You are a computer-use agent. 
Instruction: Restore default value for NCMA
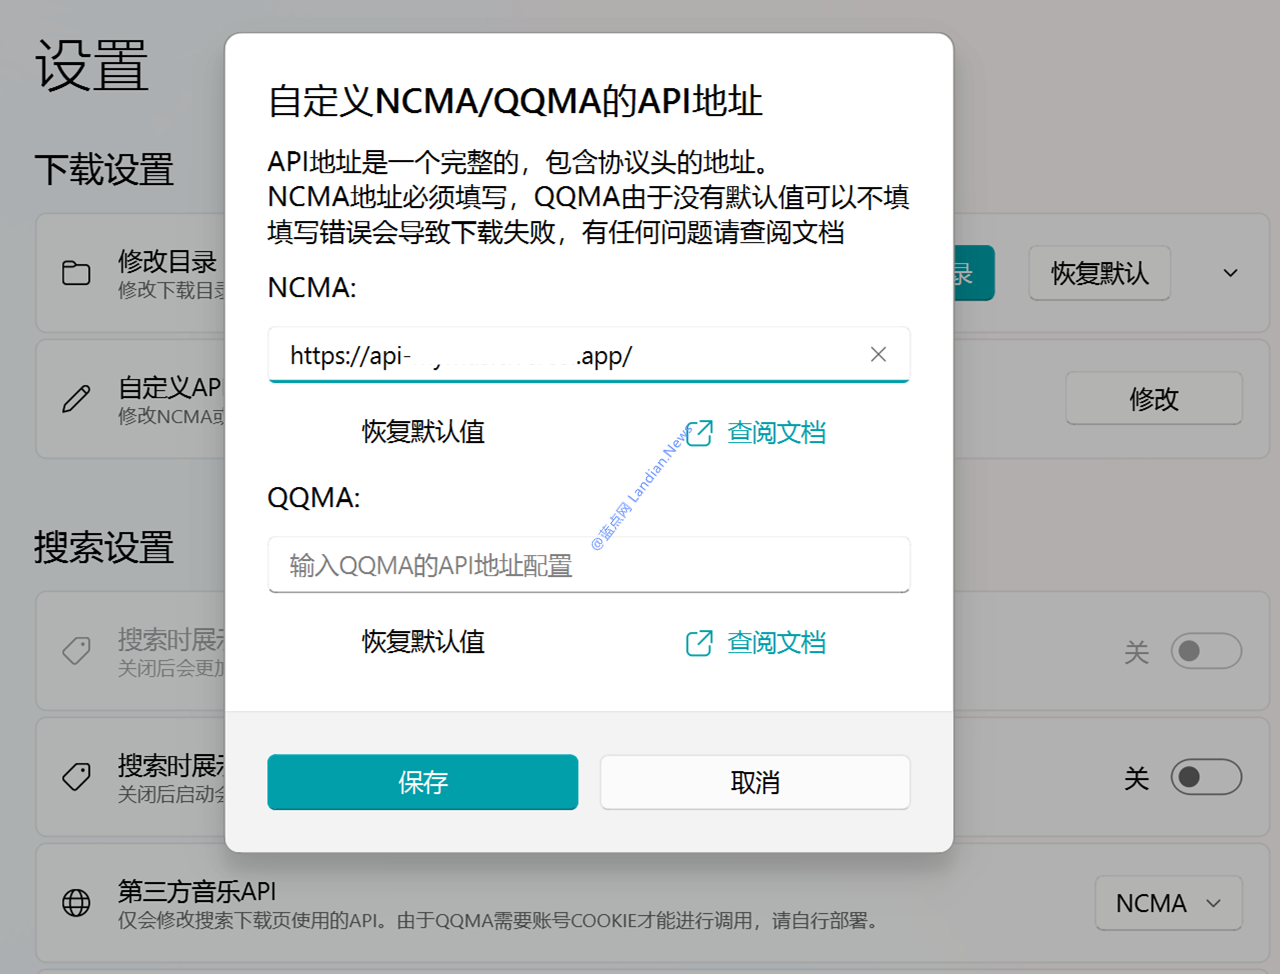pos(423,432)
